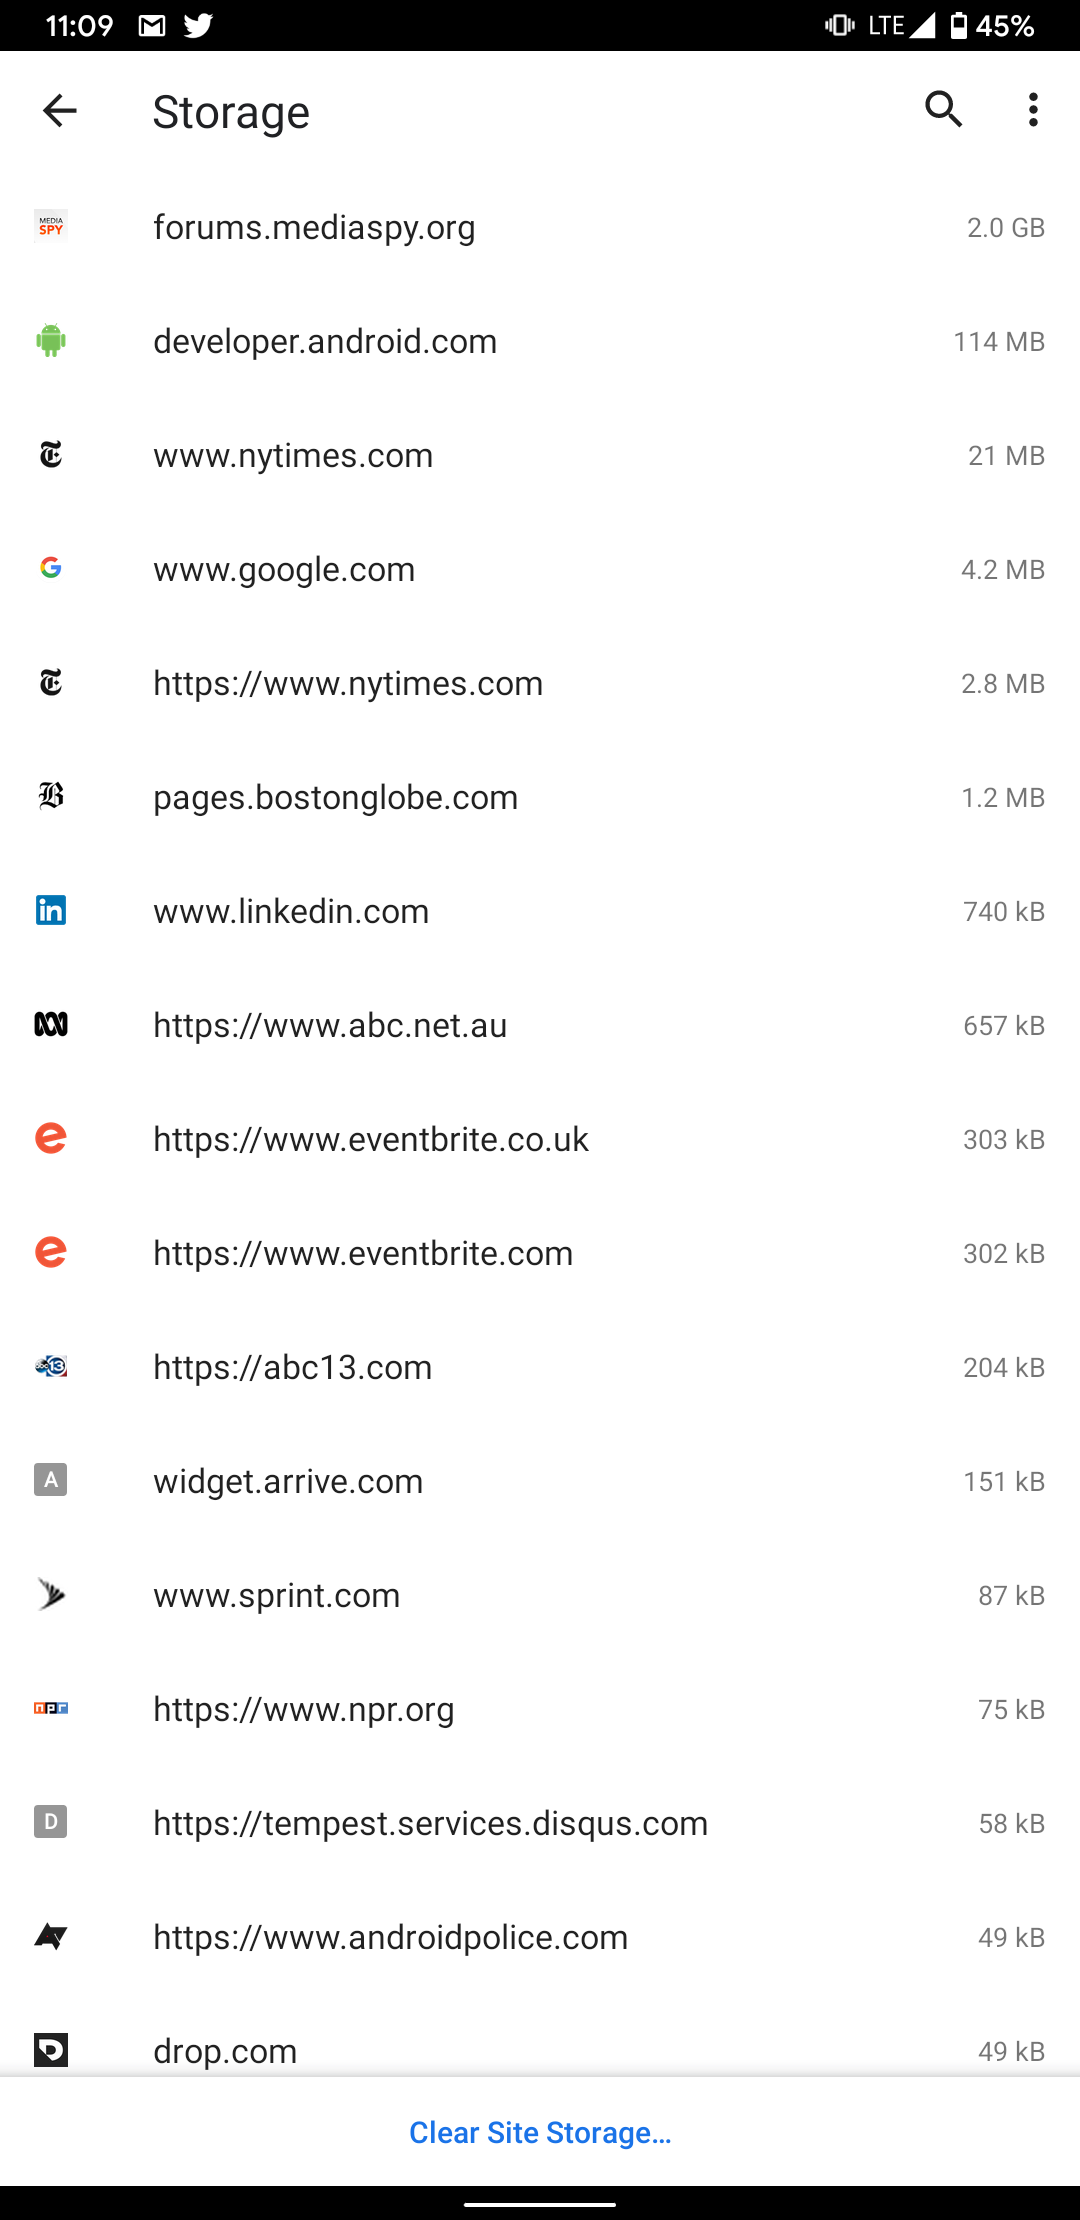
Task: Tap the battery icon in status bar
Action: [959, 25]
